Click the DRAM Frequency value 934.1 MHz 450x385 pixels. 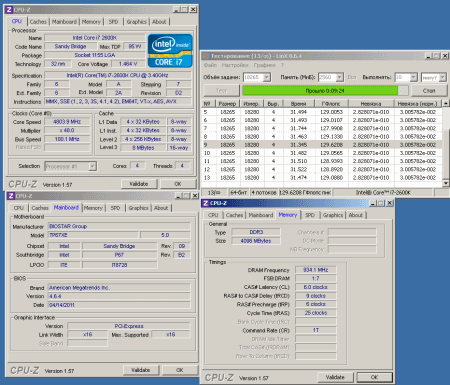click(x=316, y=270)
